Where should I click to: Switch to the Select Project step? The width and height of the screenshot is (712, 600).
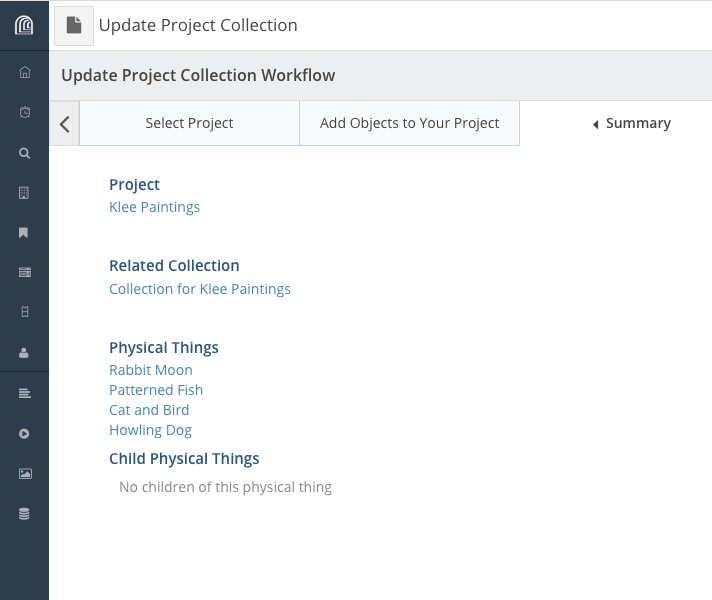(x=189, y=123)
